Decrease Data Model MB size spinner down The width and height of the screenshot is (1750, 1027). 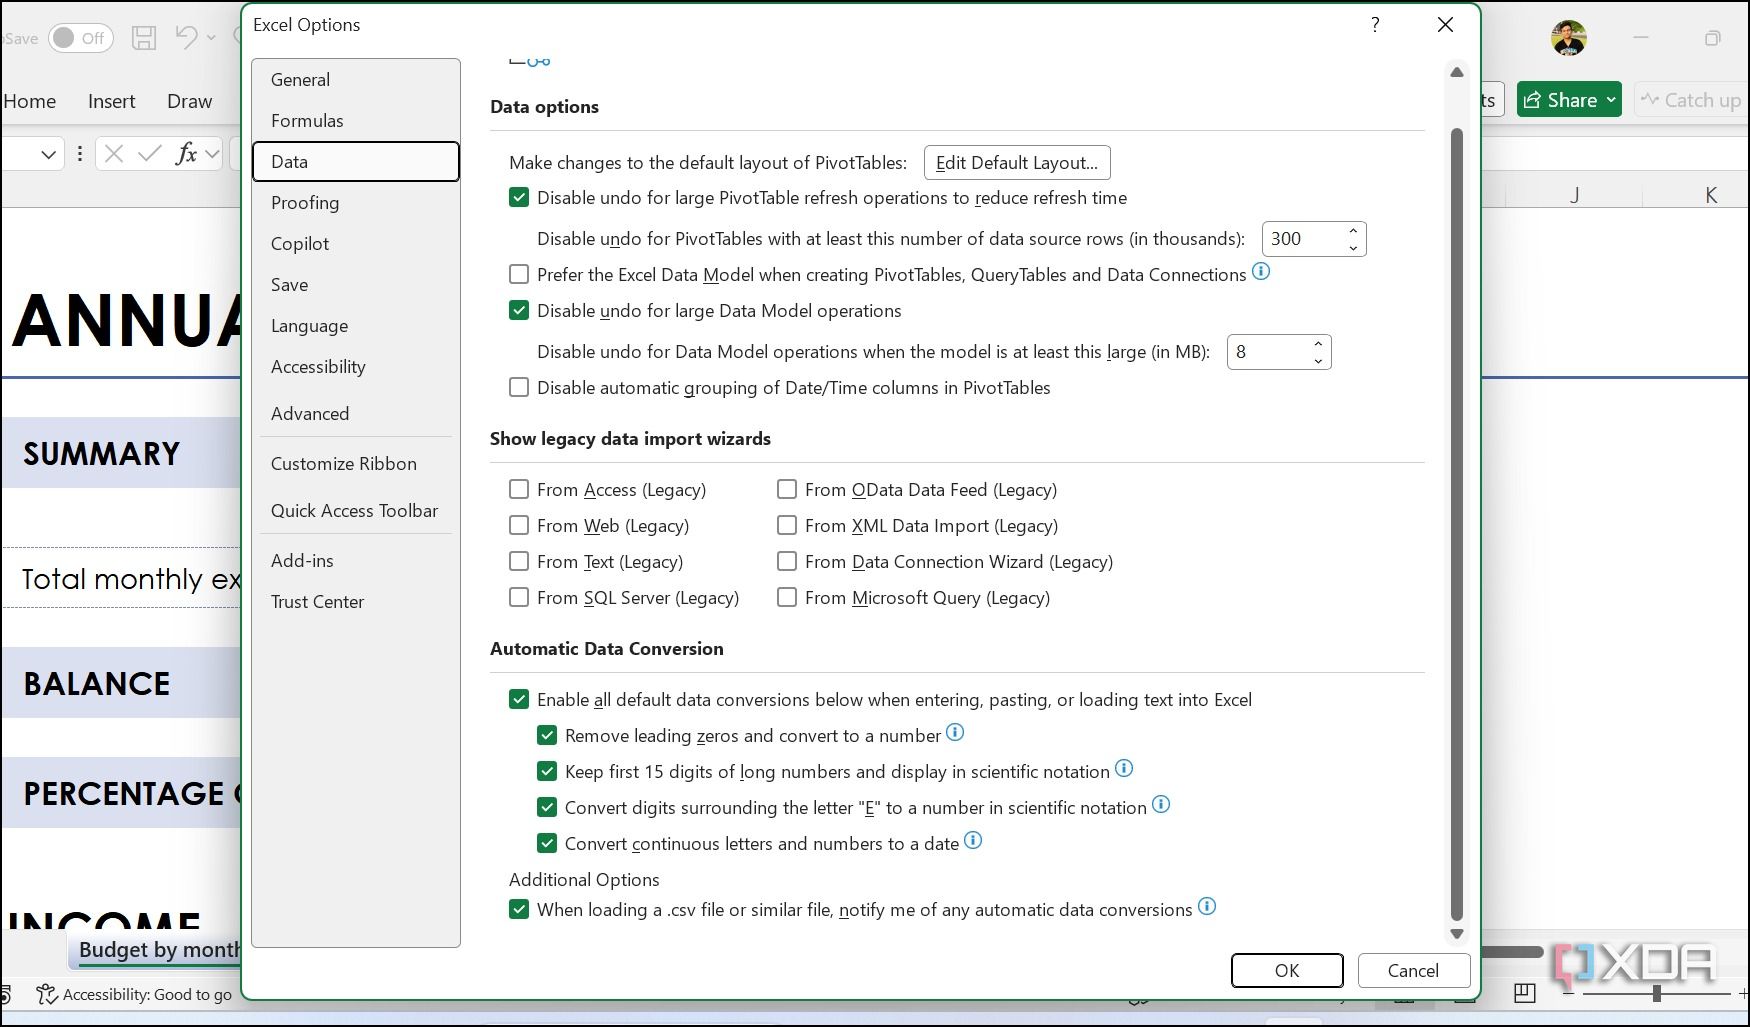[1318, 360]
